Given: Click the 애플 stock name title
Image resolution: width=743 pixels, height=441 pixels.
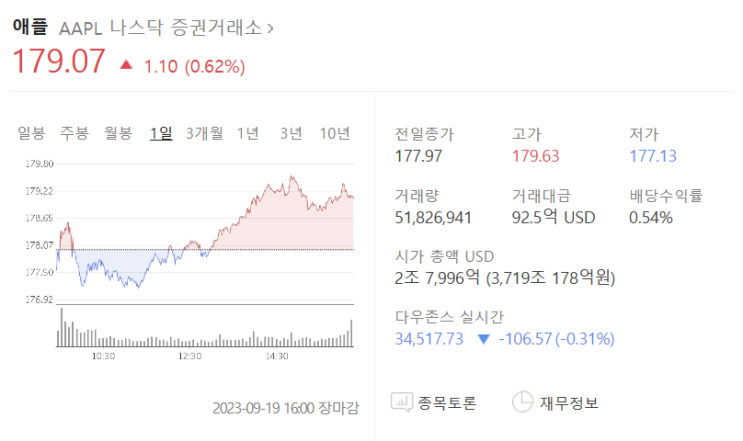Looking at the screenshot, I should tap(29, 27).
